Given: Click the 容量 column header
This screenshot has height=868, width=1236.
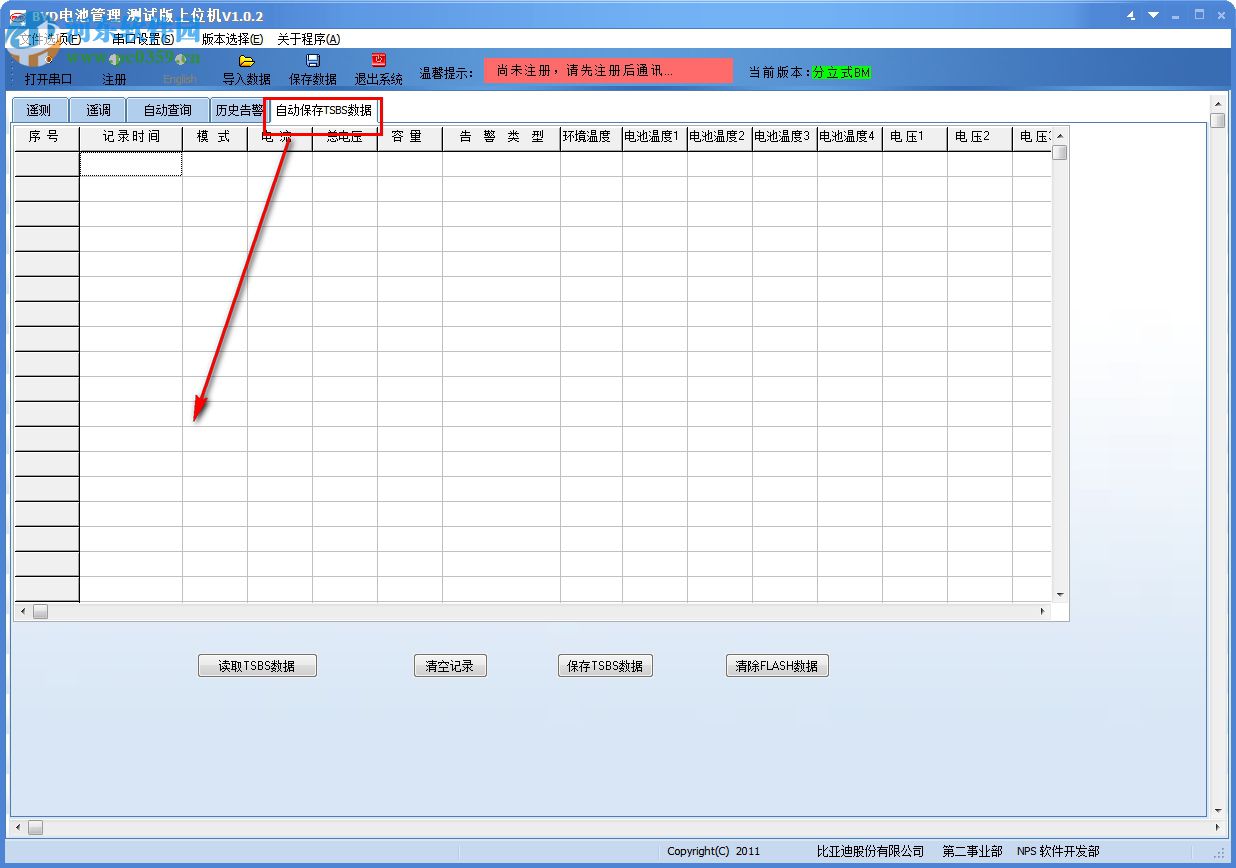Looking at the screenshot, I should tap(410, 137).
